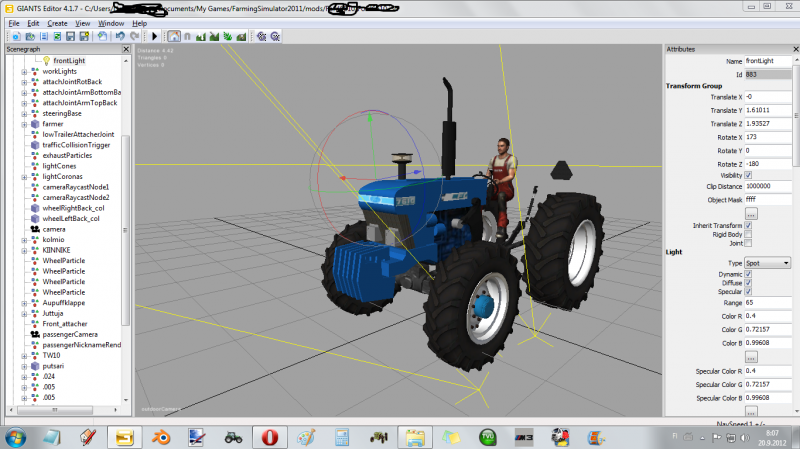The image size is (800, 449).
Task: Close the Scenegraph panel
Action: [126, 49]
